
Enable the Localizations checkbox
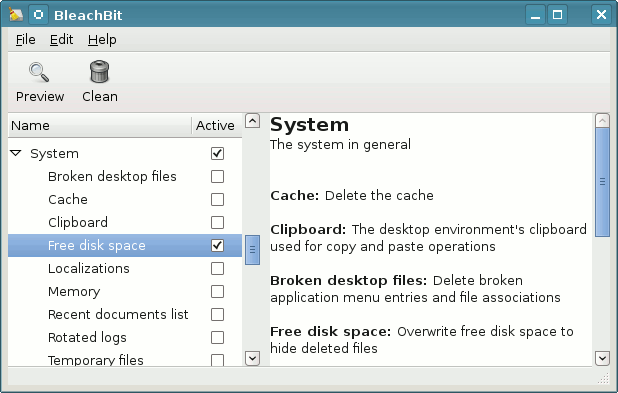click(217, 268)
